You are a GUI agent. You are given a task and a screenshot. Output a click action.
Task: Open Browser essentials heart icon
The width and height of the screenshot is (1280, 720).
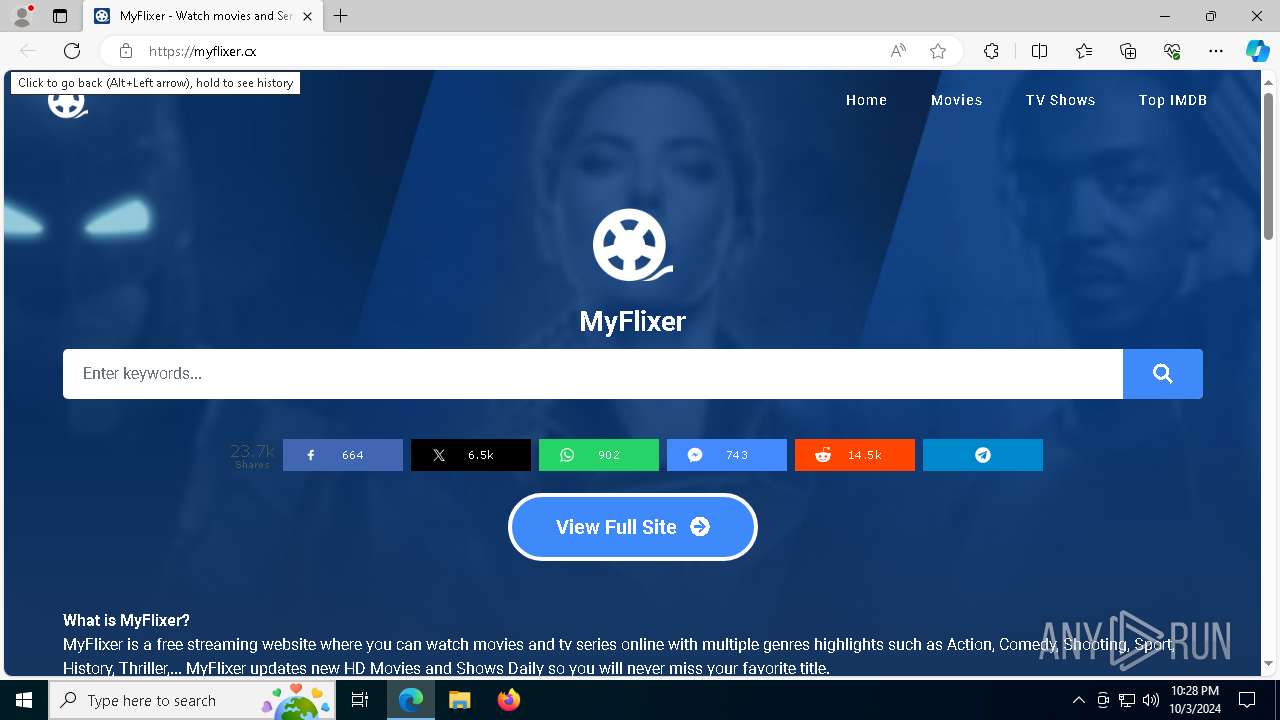tap(1172, 51)
